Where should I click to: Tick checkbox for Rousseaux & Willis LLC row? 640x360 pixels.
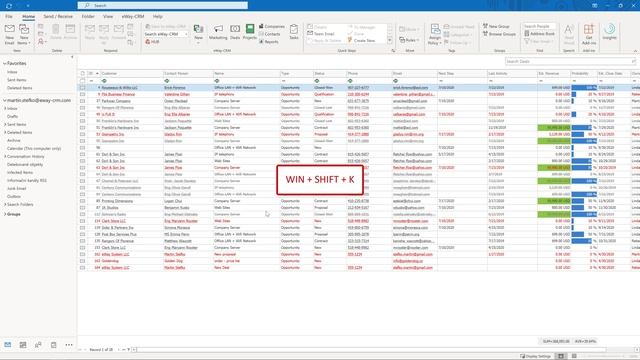click(x=82, y=87)
